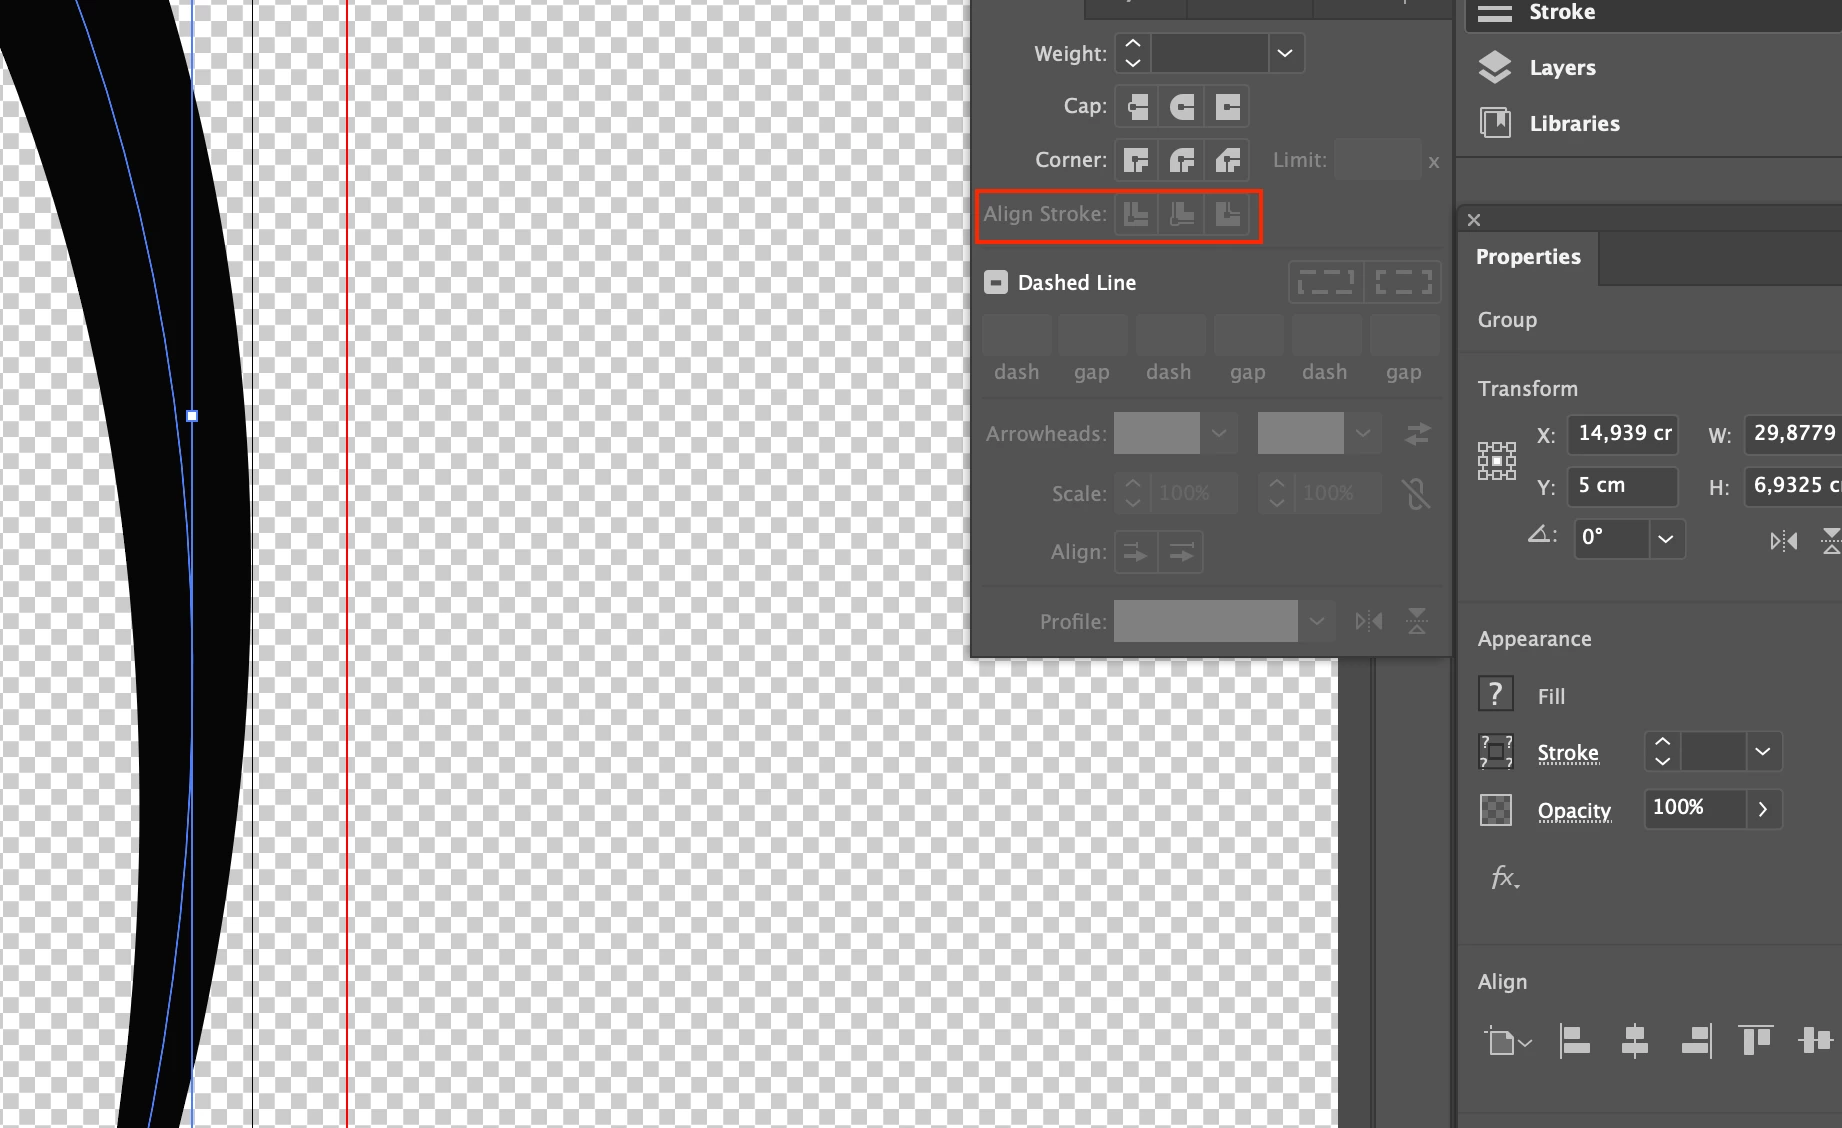1842x1128 pixels.
Task: Click Horizontal Align Left icon
Action: click(1575, 1041)
